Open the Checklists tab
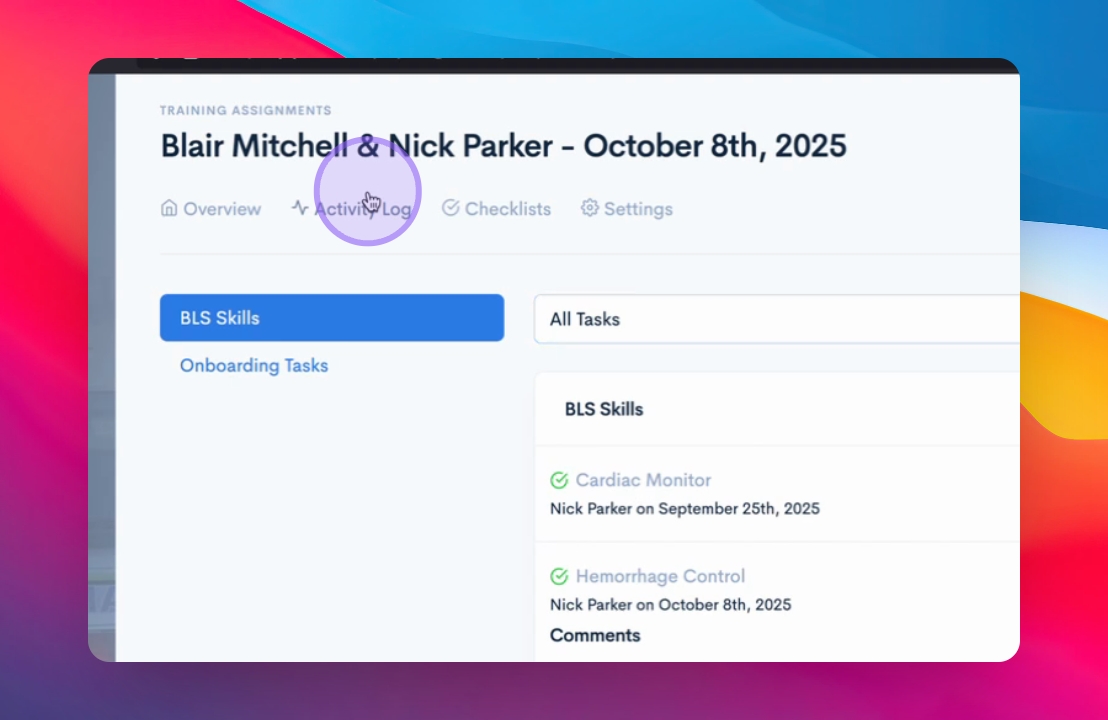The width and height of the screenshot is (1108, 720). 496,208
